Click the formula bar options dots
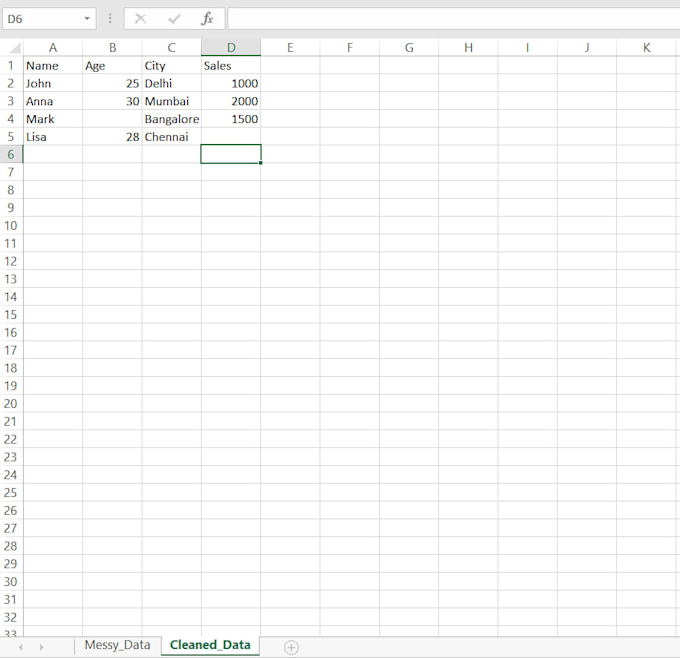 (x=110, y=19)
